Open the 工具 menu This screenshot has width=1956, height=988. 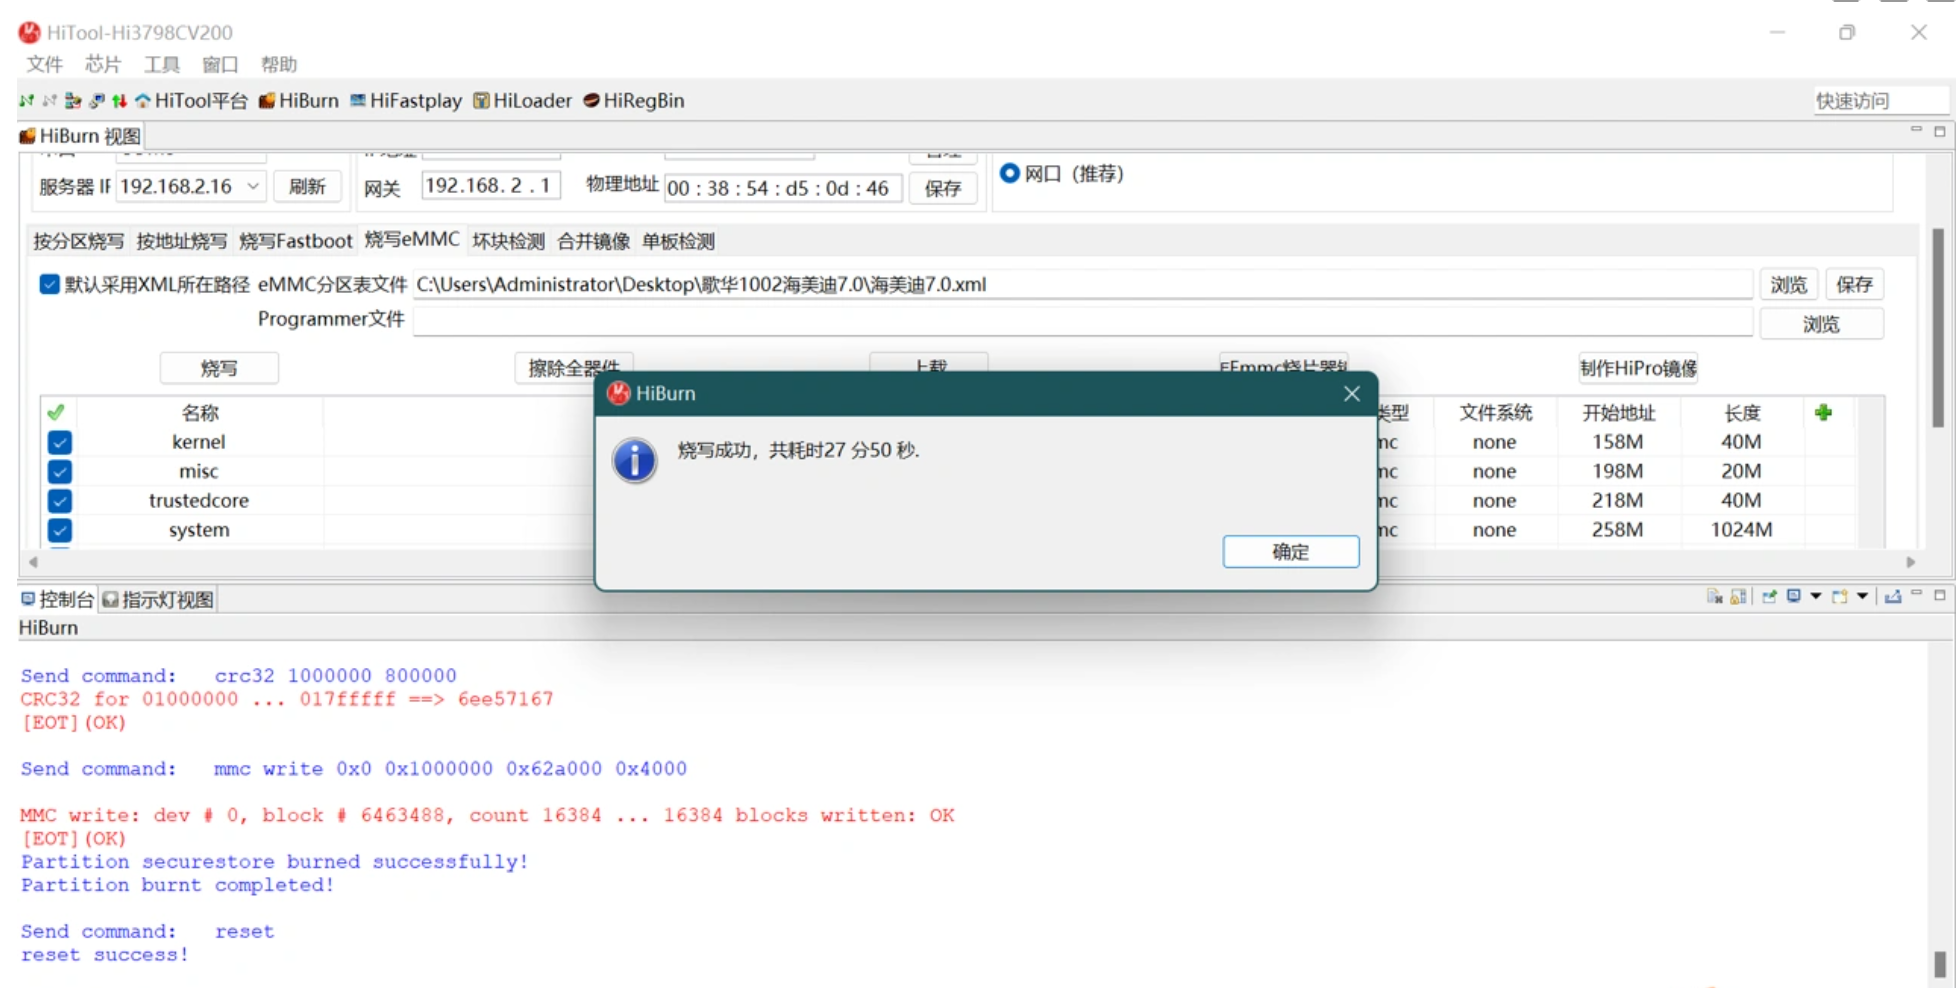click(x=162, y=65)
